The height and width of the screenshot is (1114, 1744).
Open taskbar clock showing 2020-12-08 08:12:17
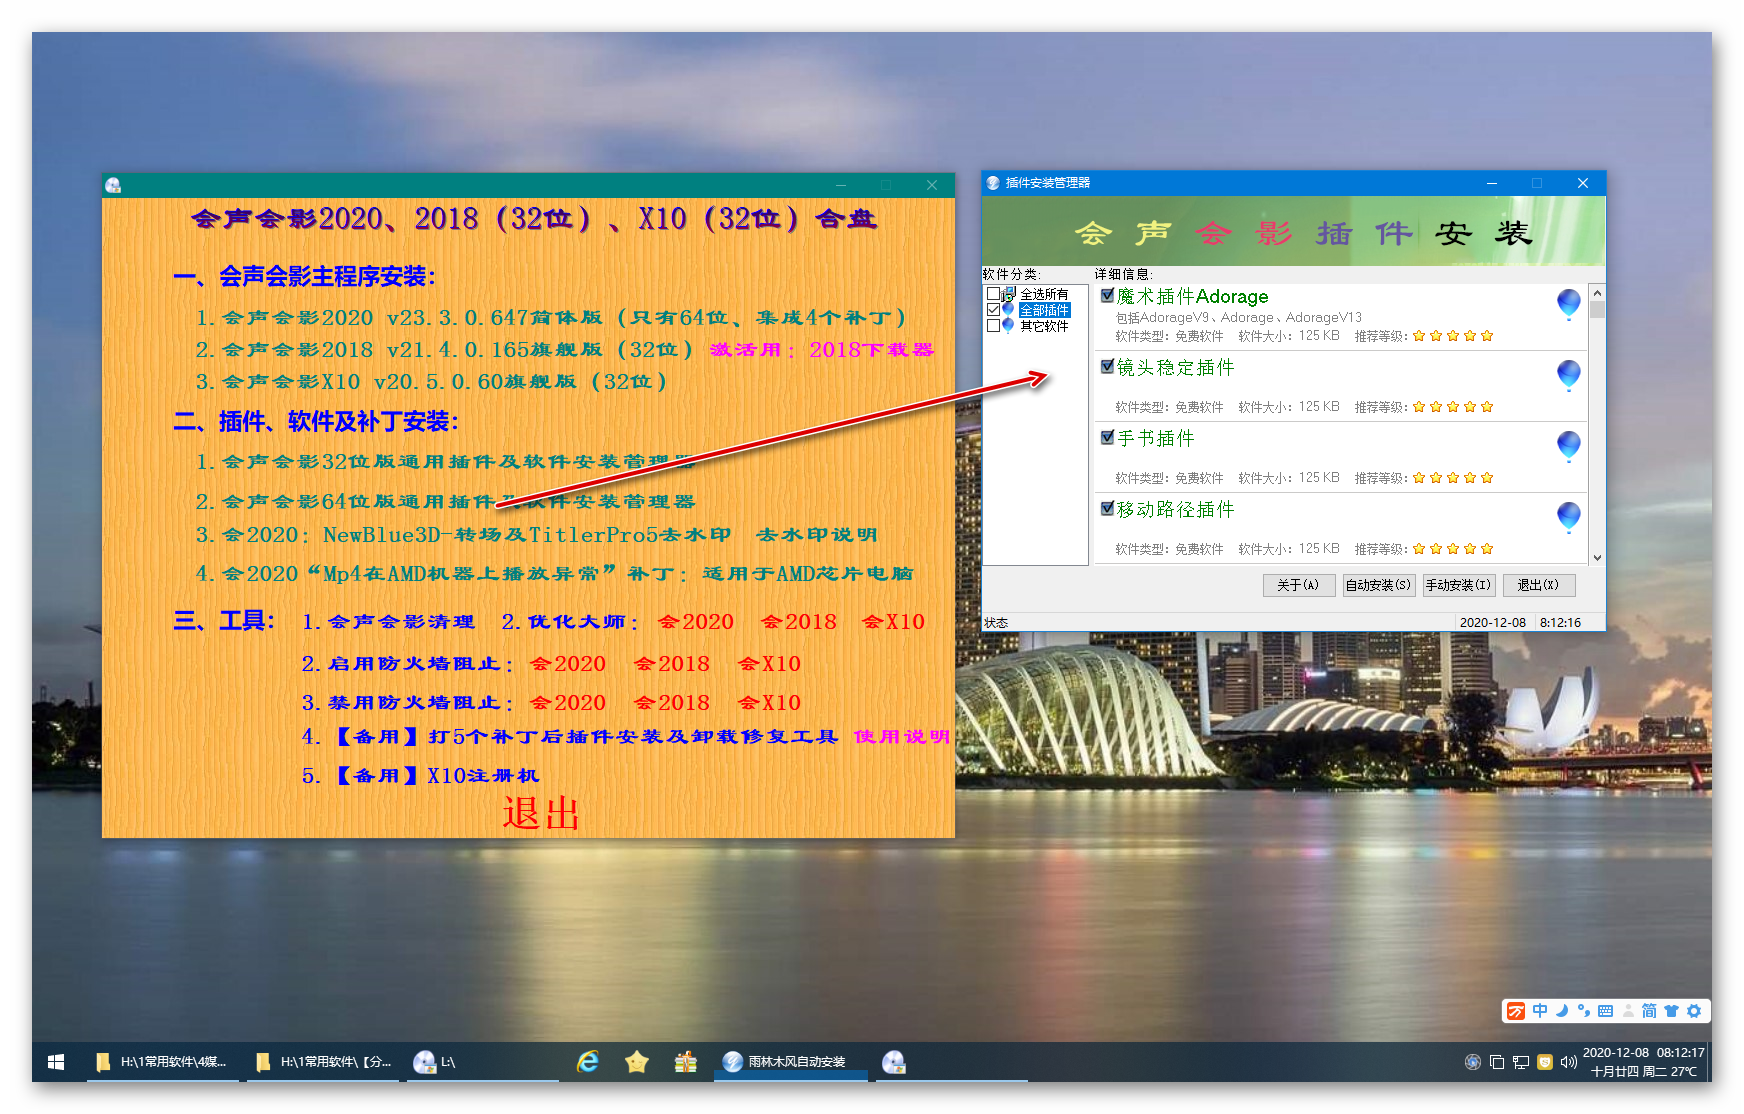pos(1644,1062)
